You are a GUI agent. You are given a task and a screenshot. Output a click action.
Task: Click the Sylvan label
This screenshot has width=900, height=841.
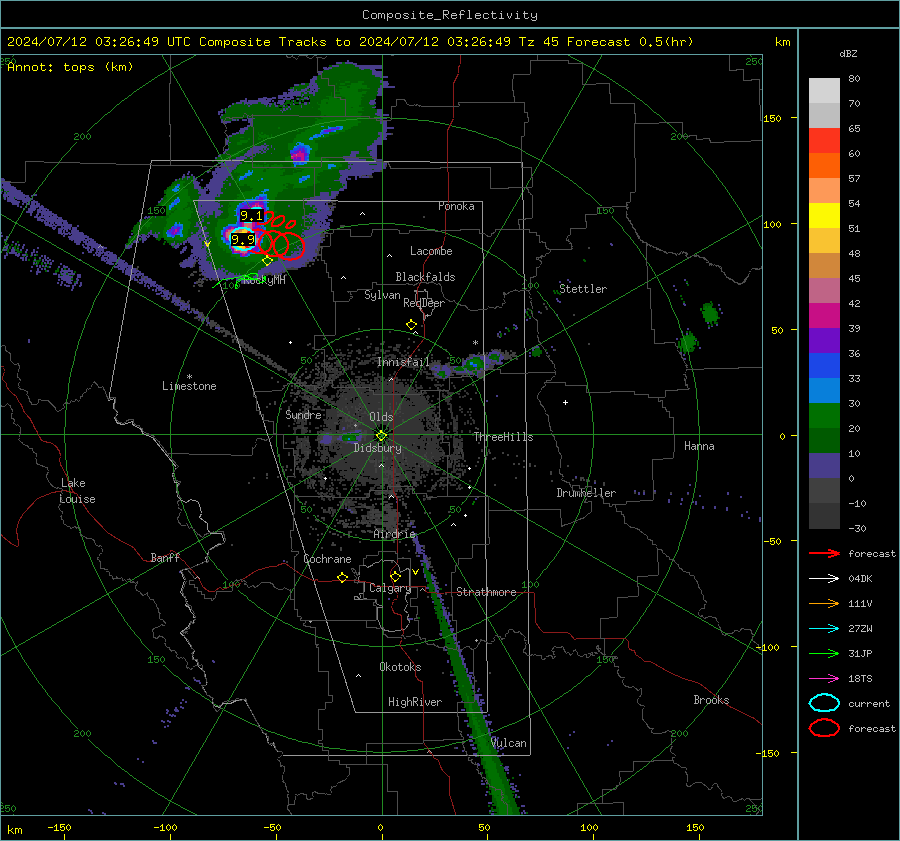point(382,295)
